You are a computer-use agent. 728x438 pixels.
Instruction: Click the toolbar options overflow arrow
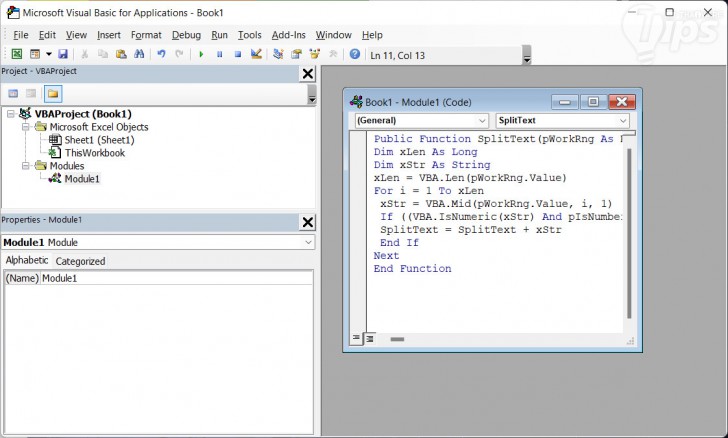(526, 55)
